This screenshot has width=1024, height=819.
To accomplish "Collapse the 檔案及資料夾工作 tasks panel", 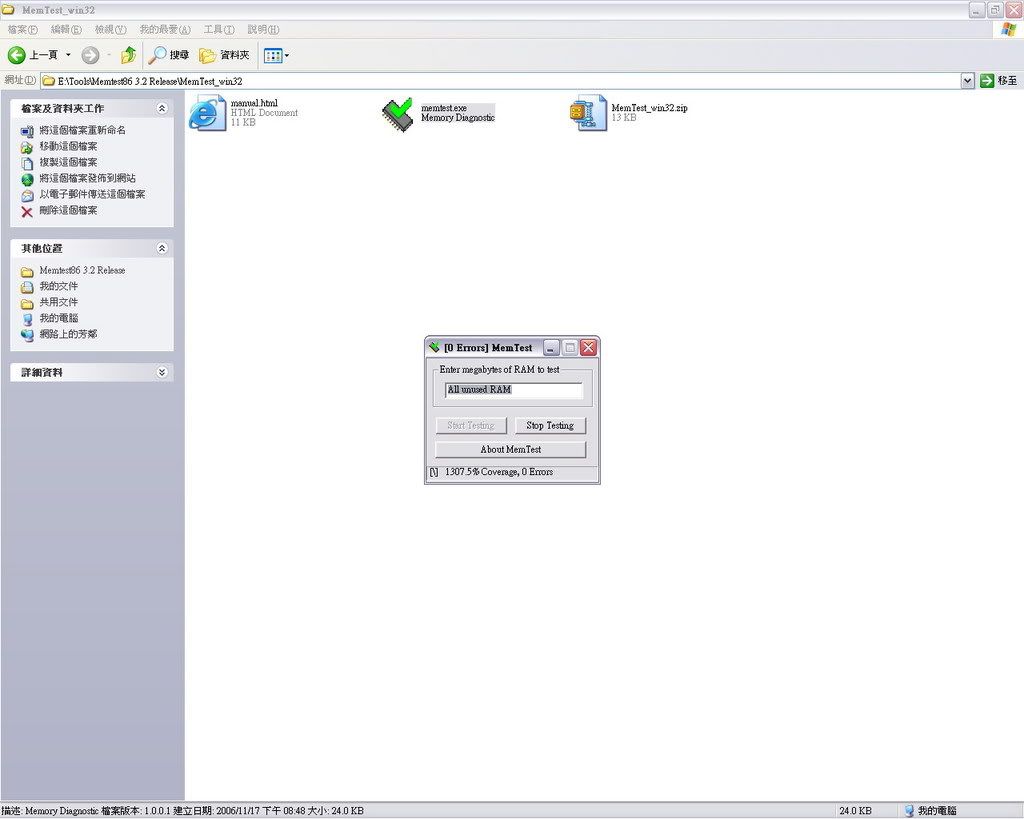I will pos(162,108).
